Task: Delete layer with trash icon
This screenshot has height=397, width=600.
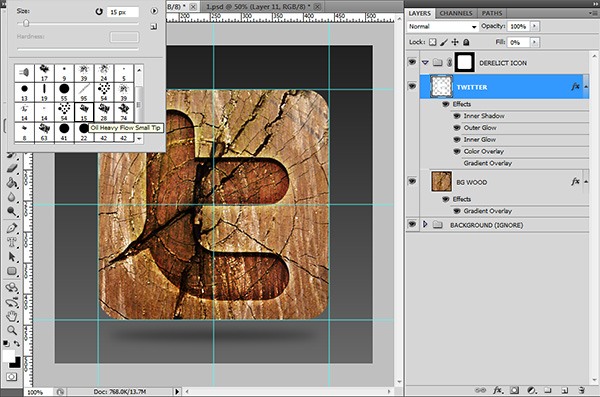Action: [x=581, y=390]
